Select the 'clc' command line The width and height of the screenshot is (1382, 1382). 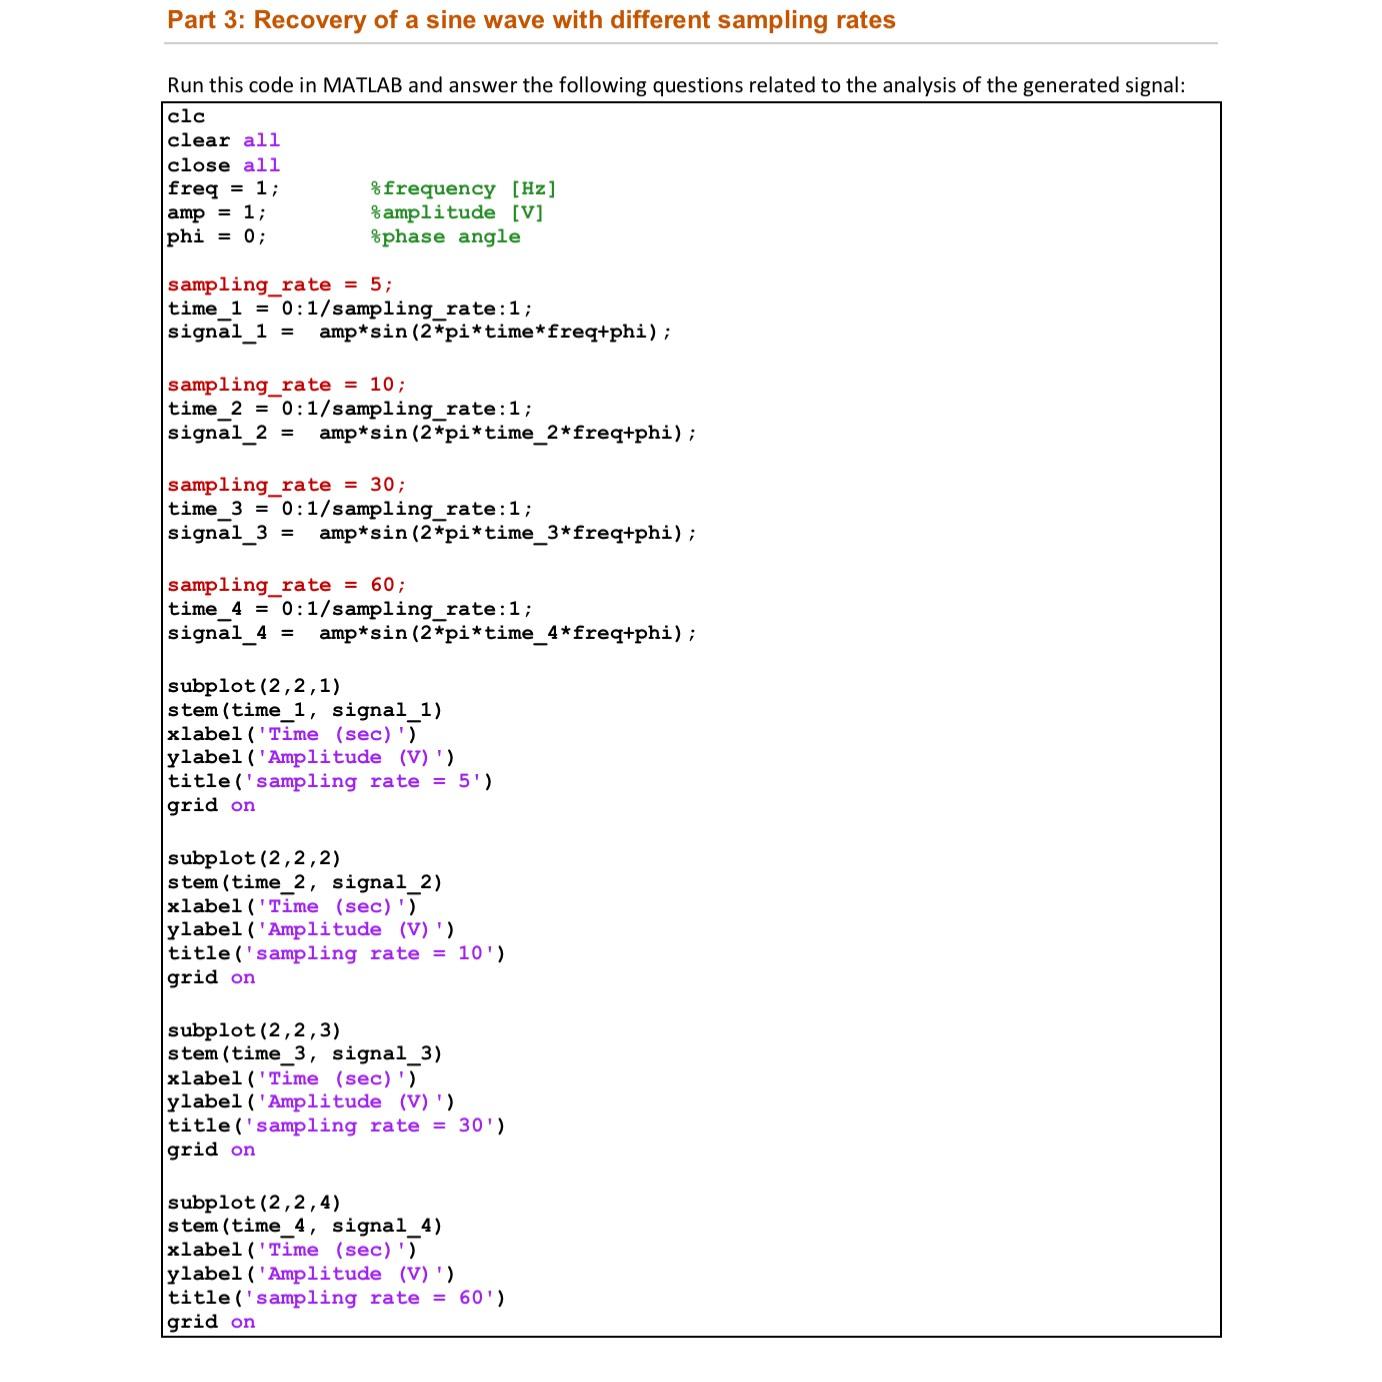(x=187, y=115)
